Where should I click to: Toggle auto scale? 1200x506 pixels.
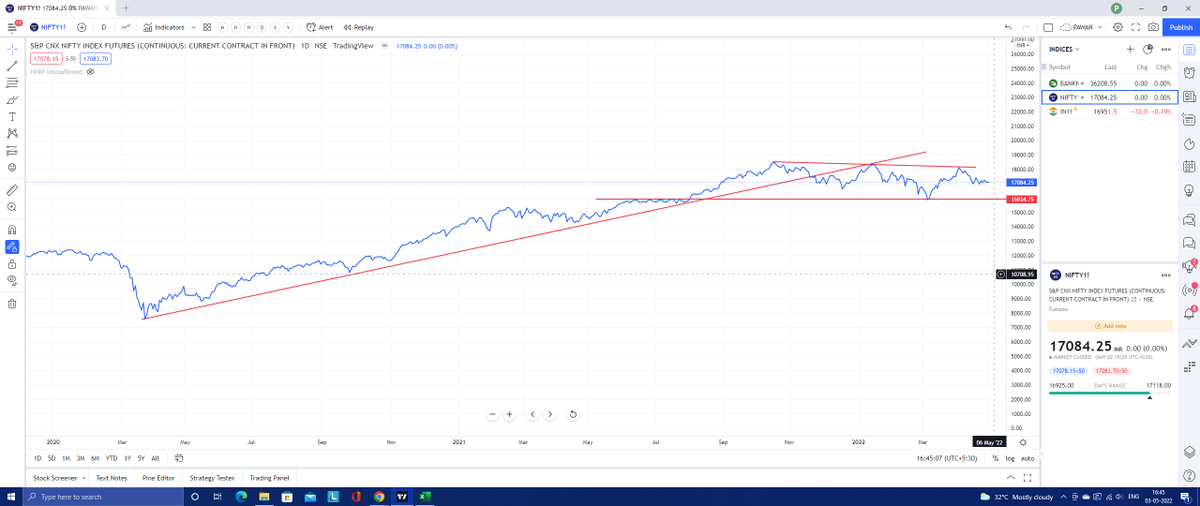click(1027, 458)
